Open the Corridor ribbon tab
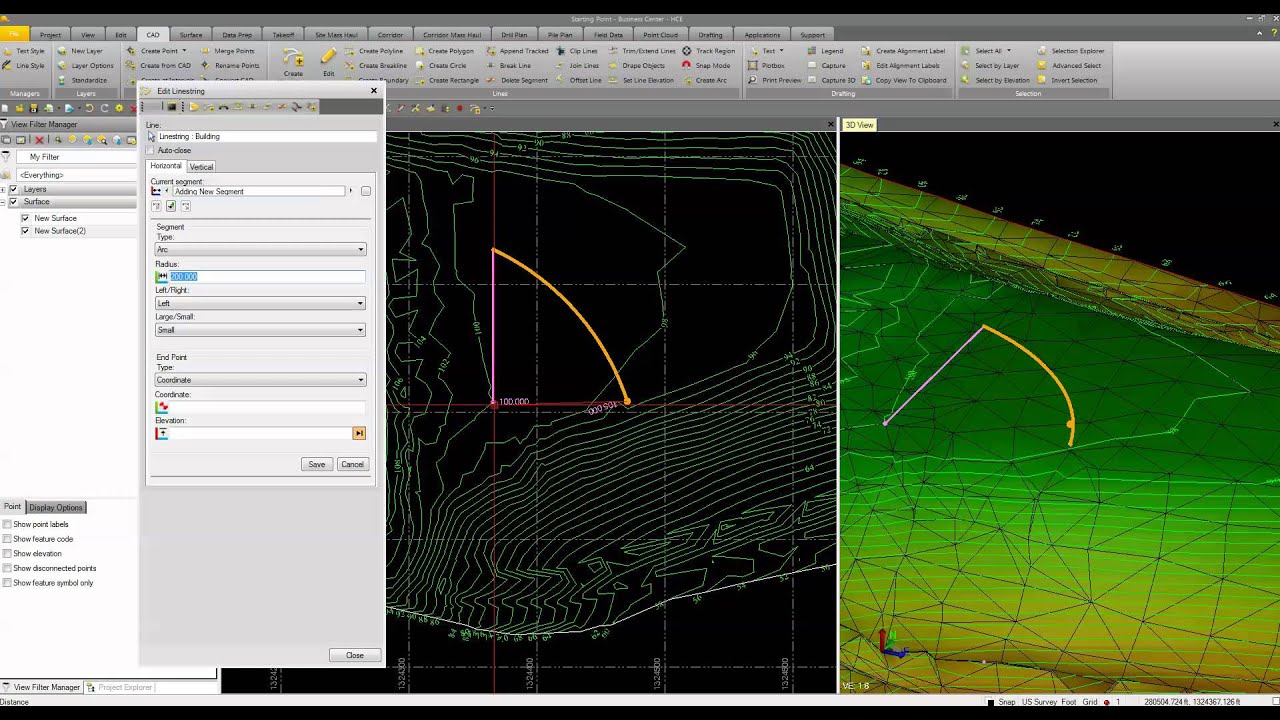The image size is (1280, 720). (x=390, y=35)
